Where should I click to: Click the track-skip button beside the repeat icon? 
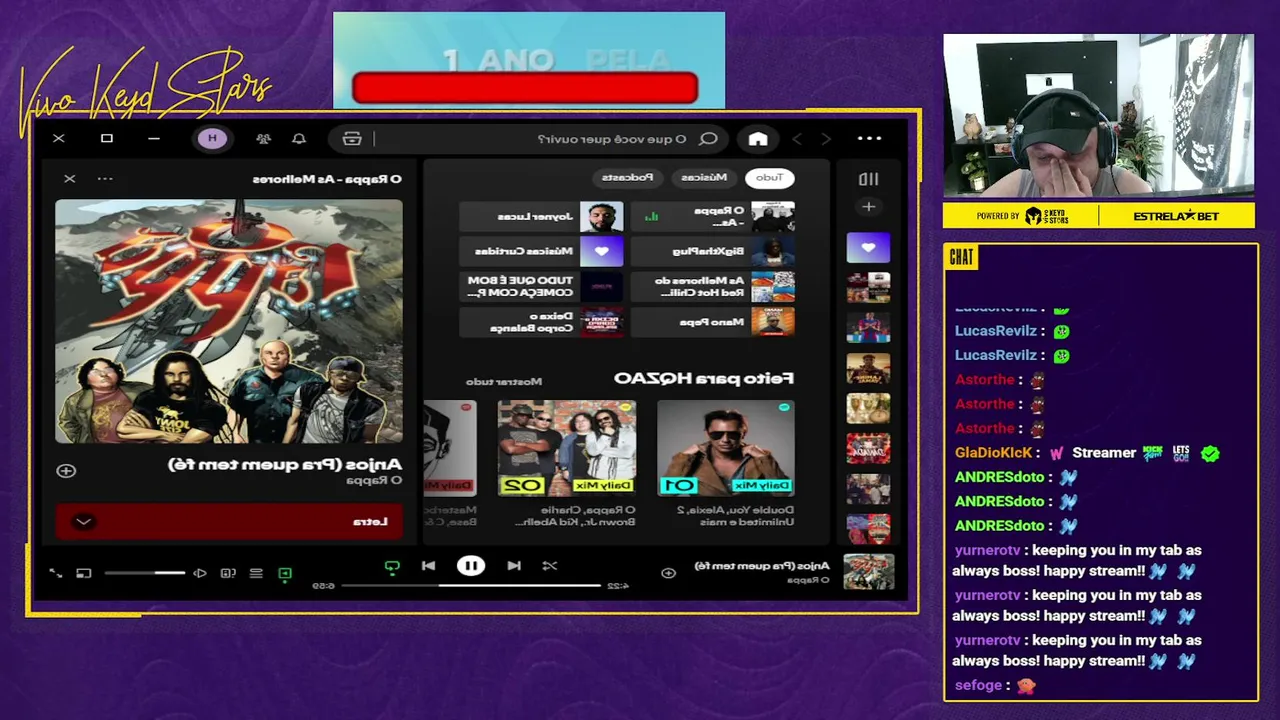click(428, 566)
